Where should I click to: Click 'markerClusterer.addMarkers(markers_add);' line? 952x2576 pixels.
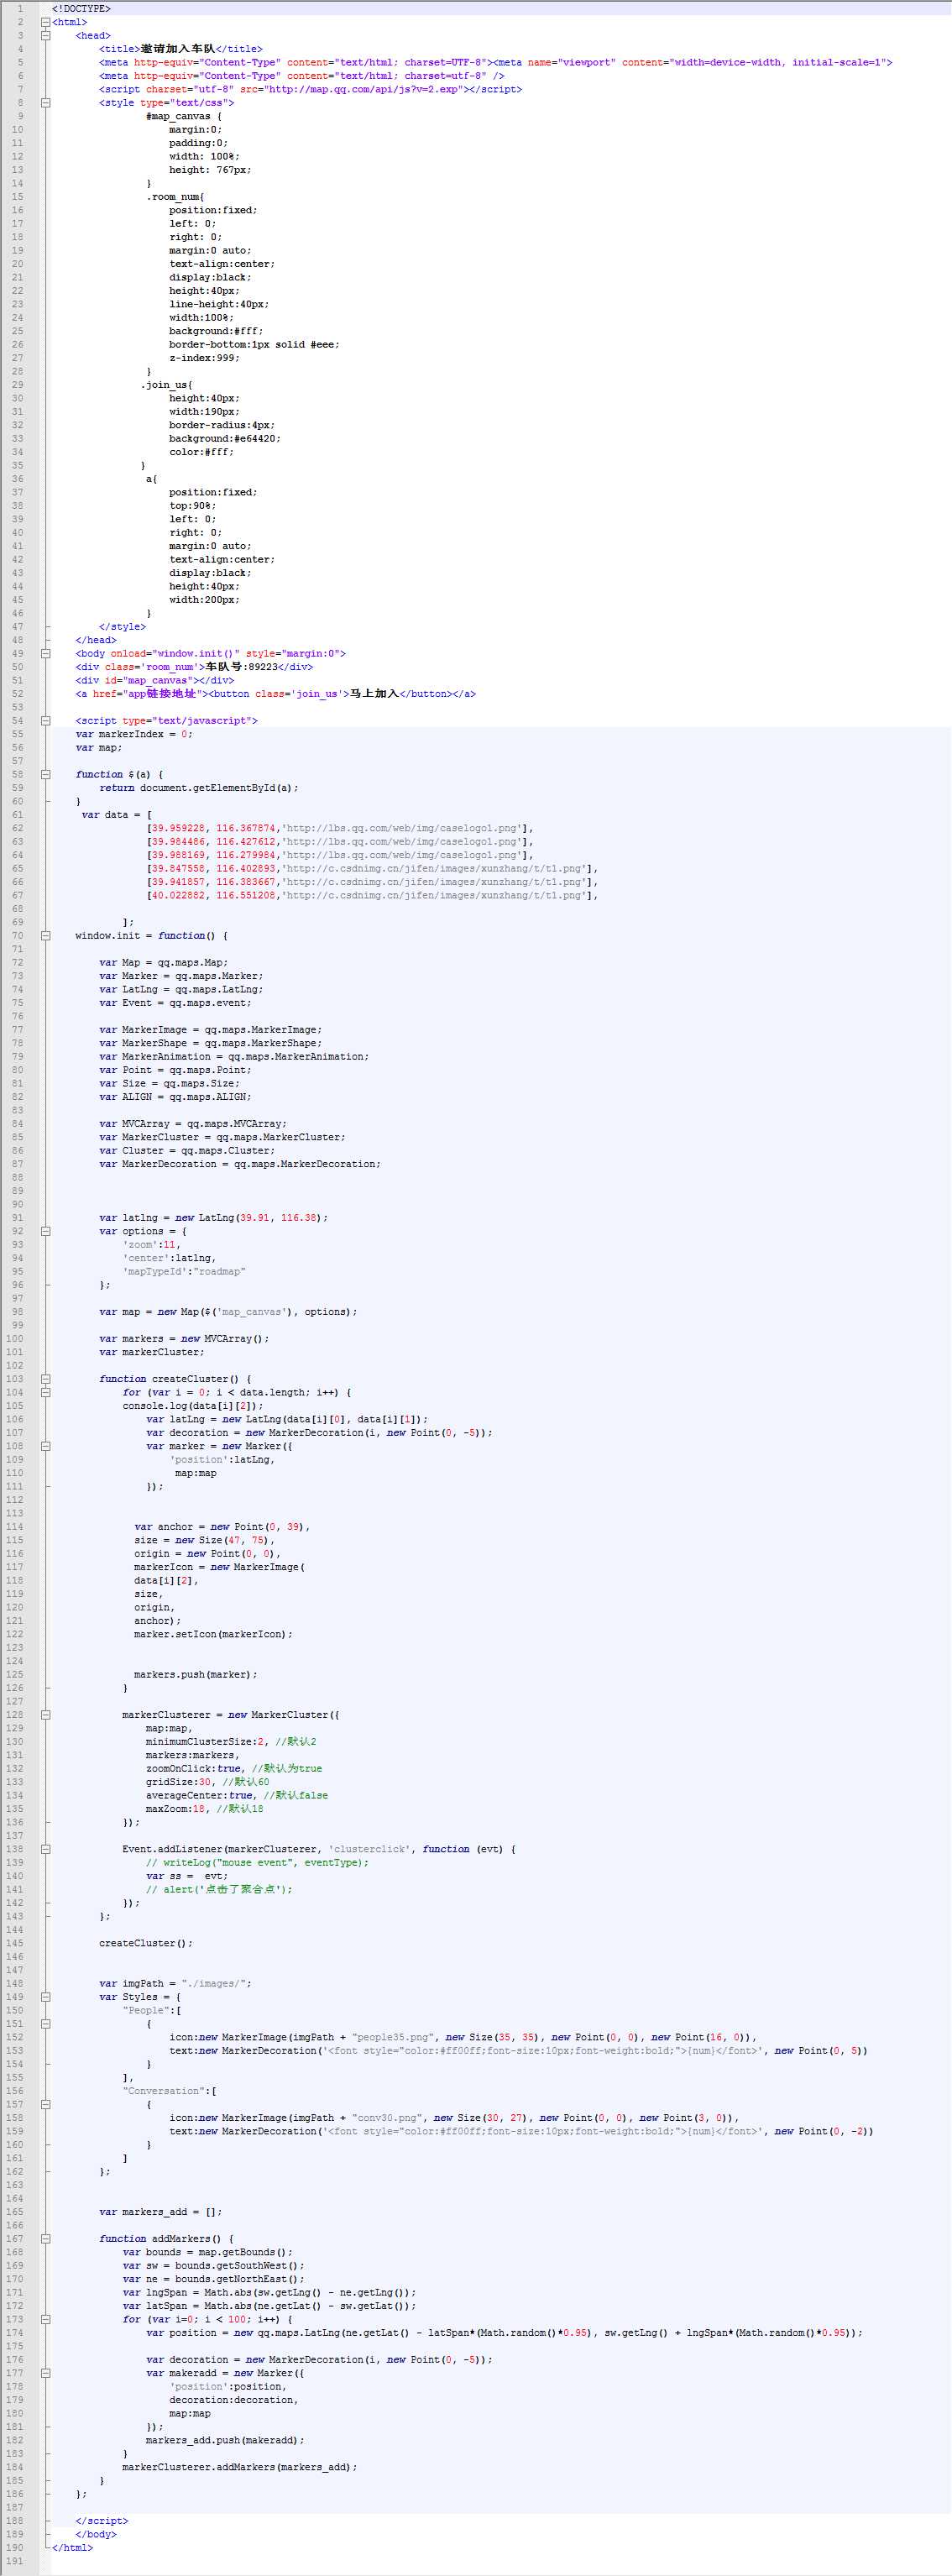point(240,2467)
